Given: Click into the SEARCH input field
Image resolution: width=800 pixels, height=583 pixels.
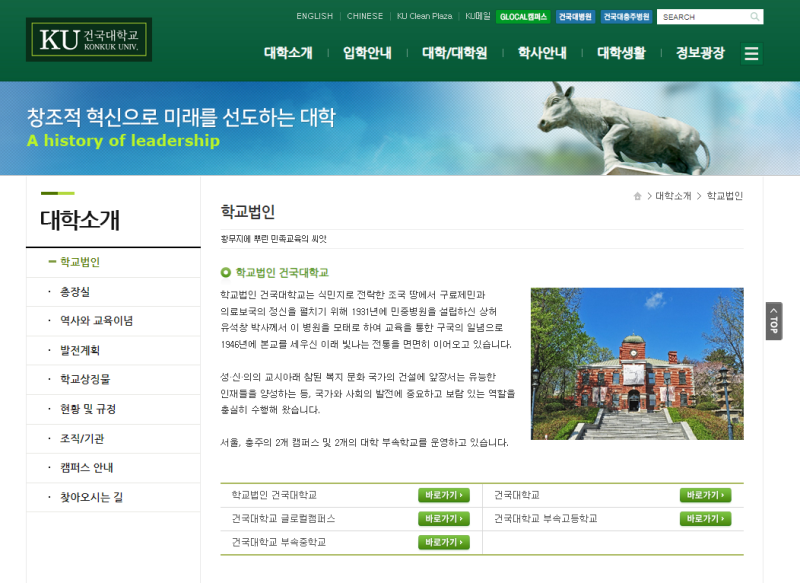Looking at the screenshot, I should click(700, 17).
